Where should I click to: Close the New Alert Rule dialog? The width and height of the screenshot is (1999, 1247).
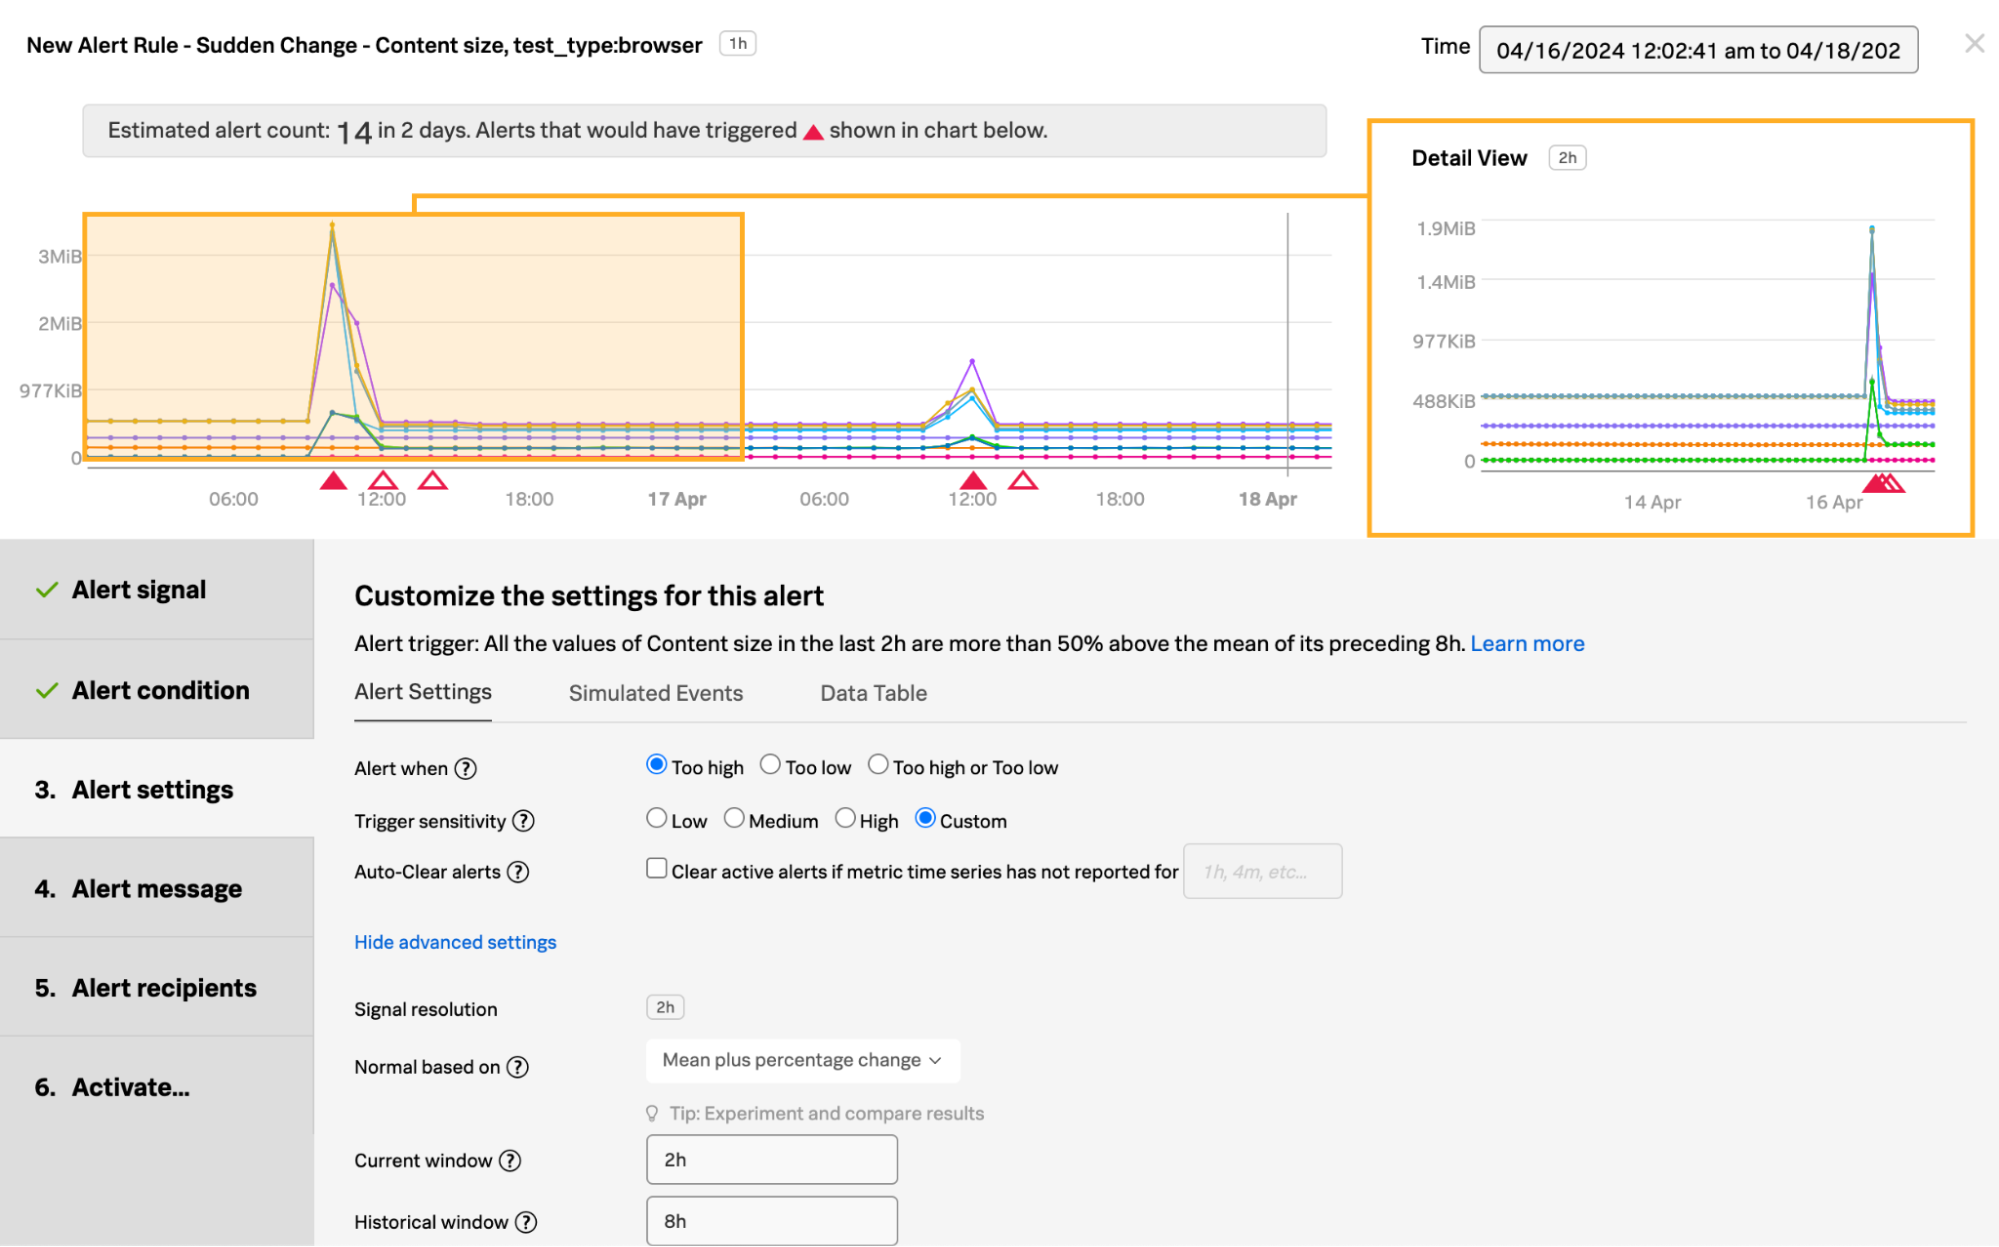tap(1973, 44)
